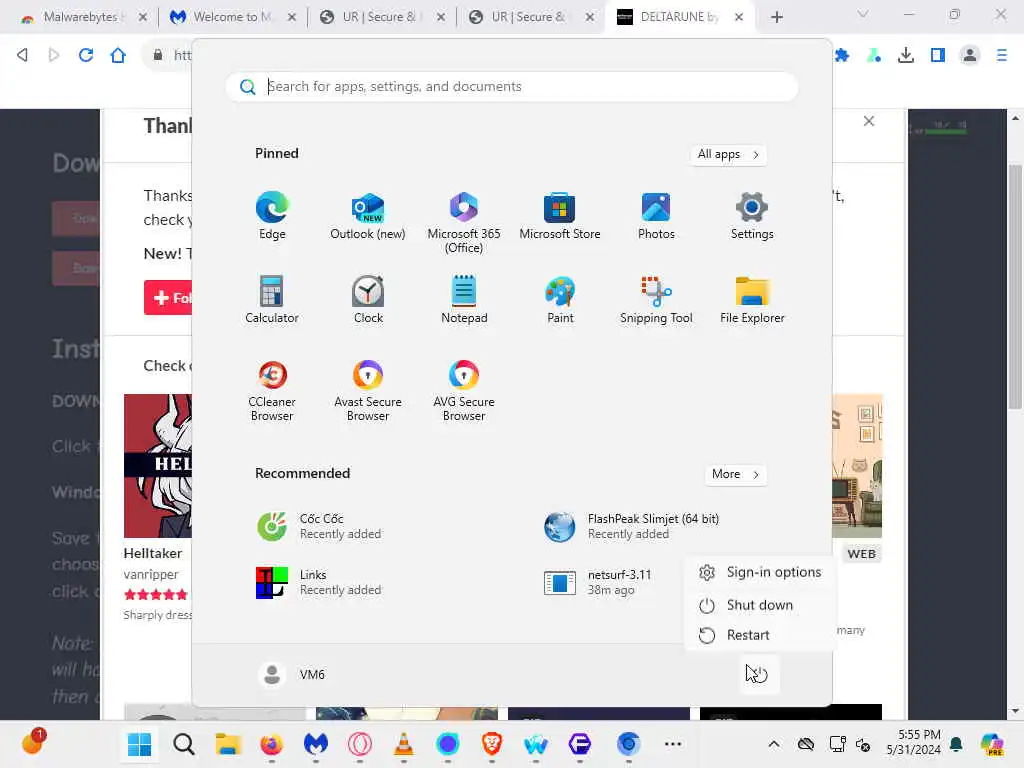
Task: Close the DELTARUNE tab
Action: (x=739, y=17)
